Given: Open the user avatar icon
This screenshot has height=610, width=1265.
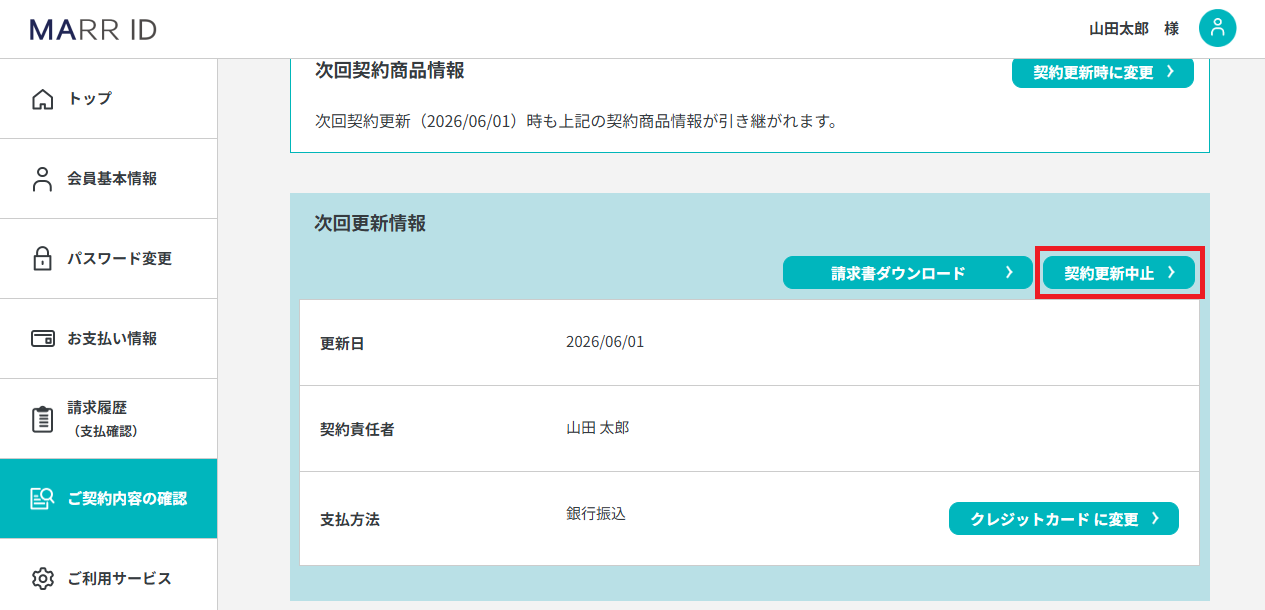Looking at the screenshot, I should pyautogui.click(x=1217, y=28).
